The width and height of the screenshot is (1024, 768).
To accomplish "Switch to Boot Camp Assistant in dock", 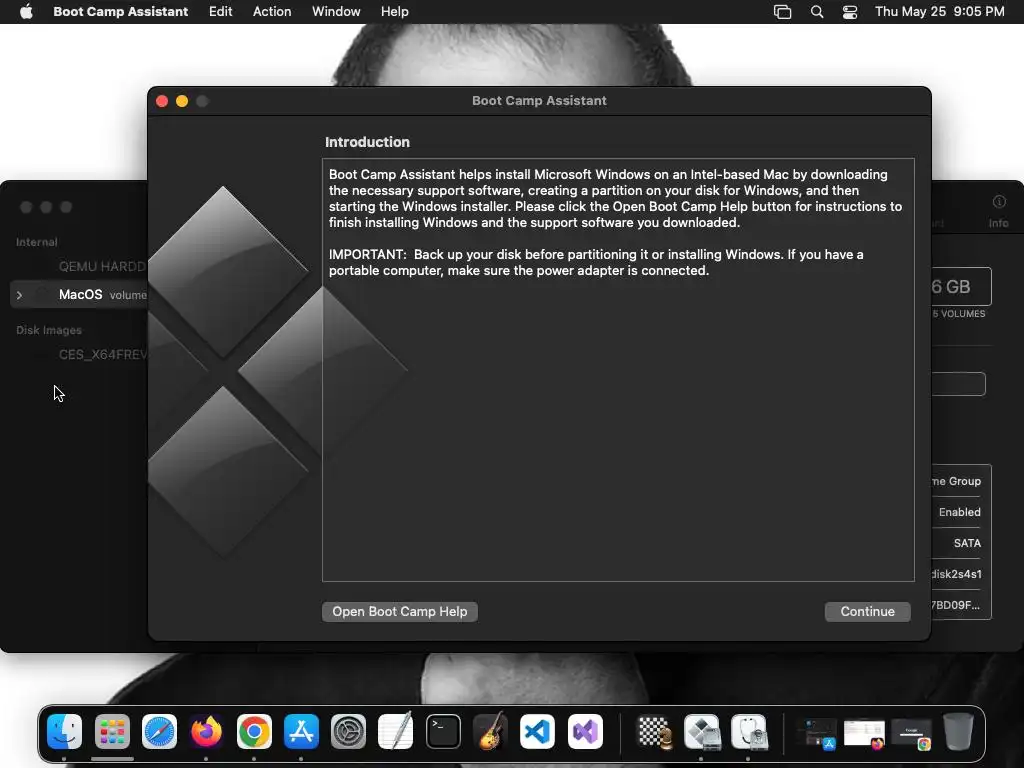I will tap(702, 731).
